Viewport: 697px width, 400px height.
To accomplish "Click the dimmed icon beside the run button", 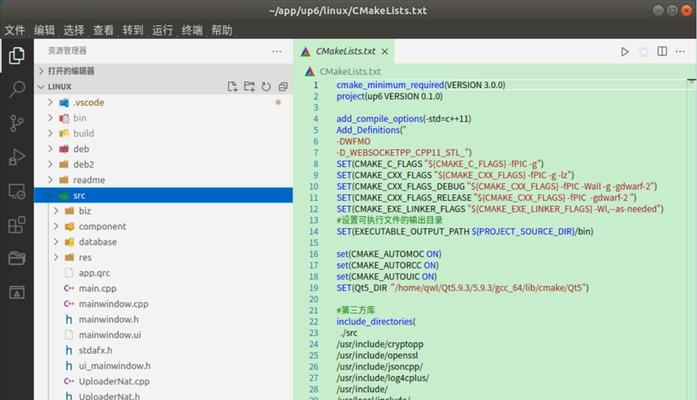I will pos(643,52).
